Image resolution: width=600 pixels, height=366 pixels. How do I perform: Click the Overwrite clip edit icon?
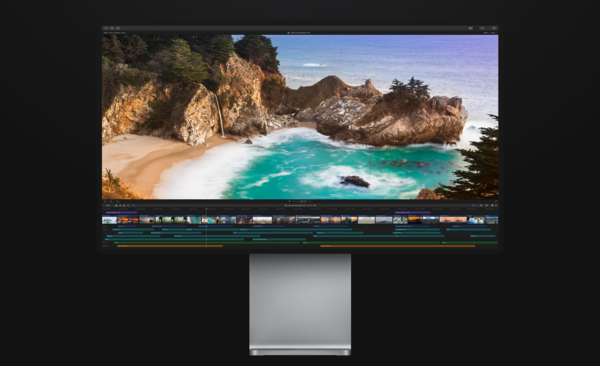128,206
